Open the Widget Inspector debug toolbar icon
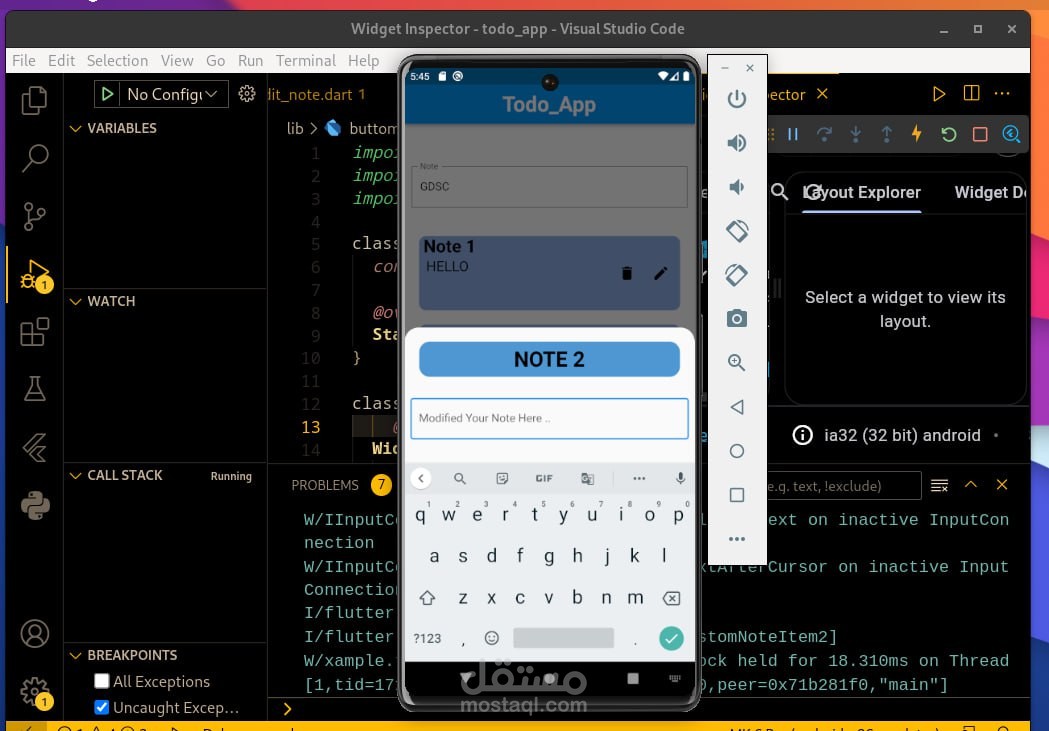This screenshot has height=731, width=1049. tap(1011, 134)
